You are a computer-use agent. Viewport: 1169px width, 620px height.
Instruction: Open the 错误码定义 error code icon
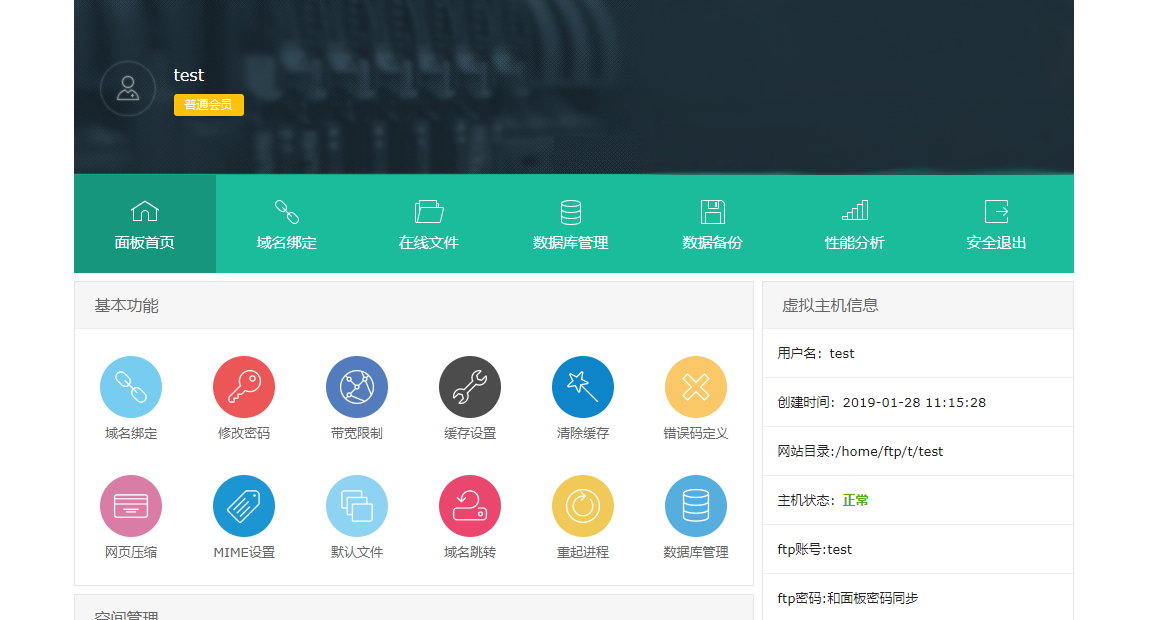pyautogui.click(x=695, y=386)
